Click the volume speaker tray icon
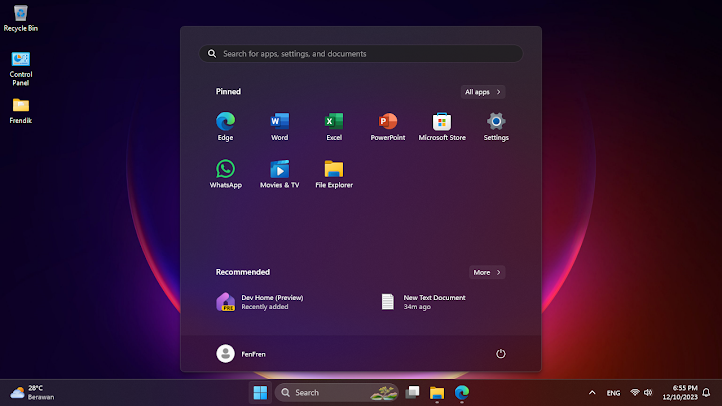Viewport: 722px width, 406px height. coord(648,393)
